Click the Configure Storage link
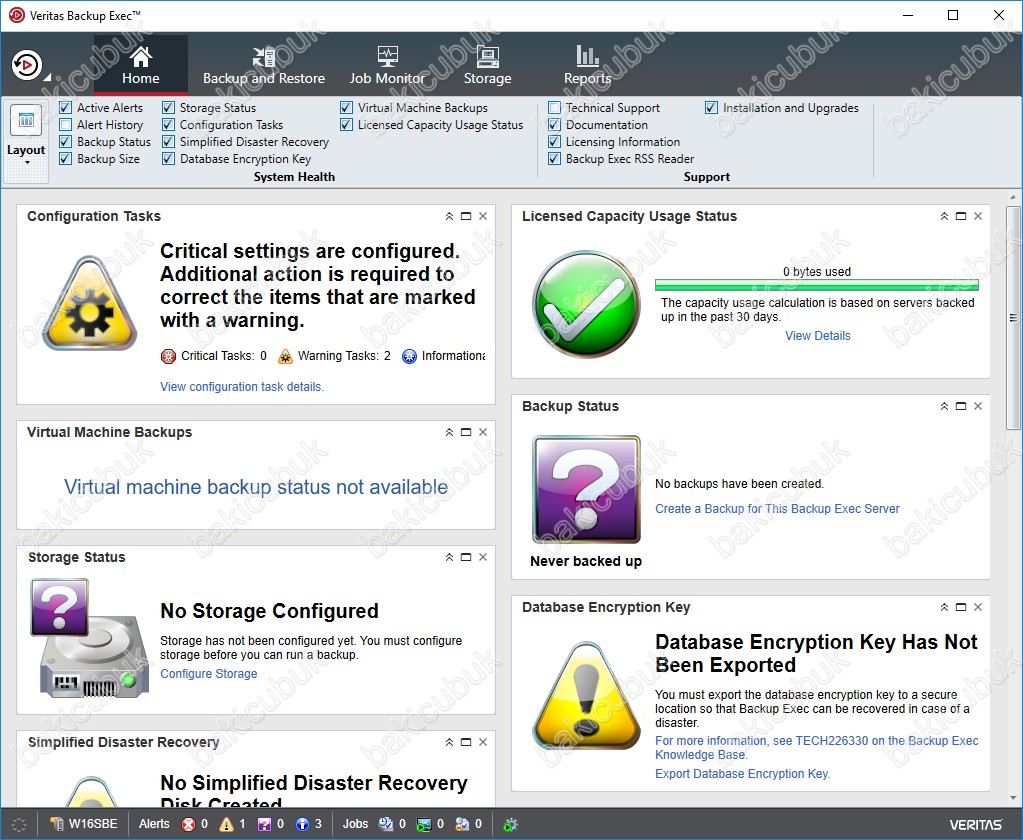The height and width of the screenshot is (840, 1023). [x=209, y=674]
